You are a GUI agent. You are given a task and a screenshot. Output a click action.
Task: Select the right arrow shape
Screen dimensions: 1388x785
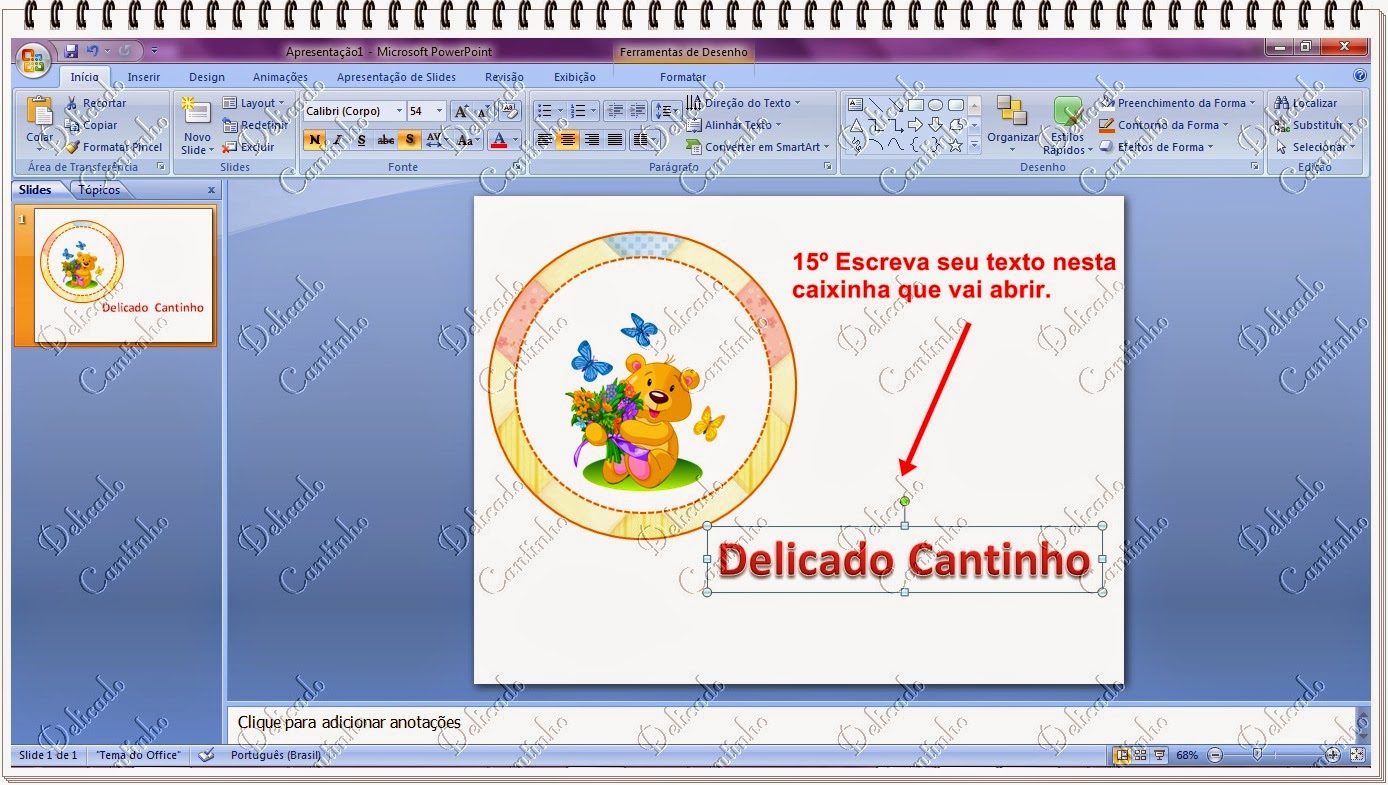(x=915, y=125)
